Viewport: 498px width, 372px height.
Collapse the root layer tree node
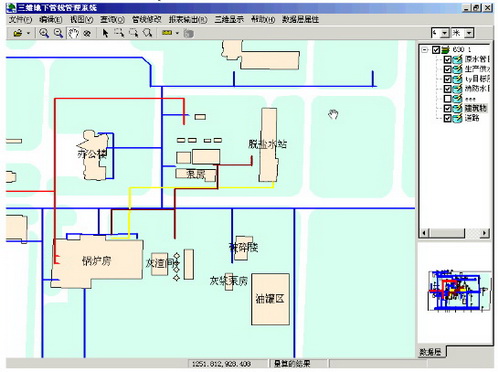click(x=424, y=50)
